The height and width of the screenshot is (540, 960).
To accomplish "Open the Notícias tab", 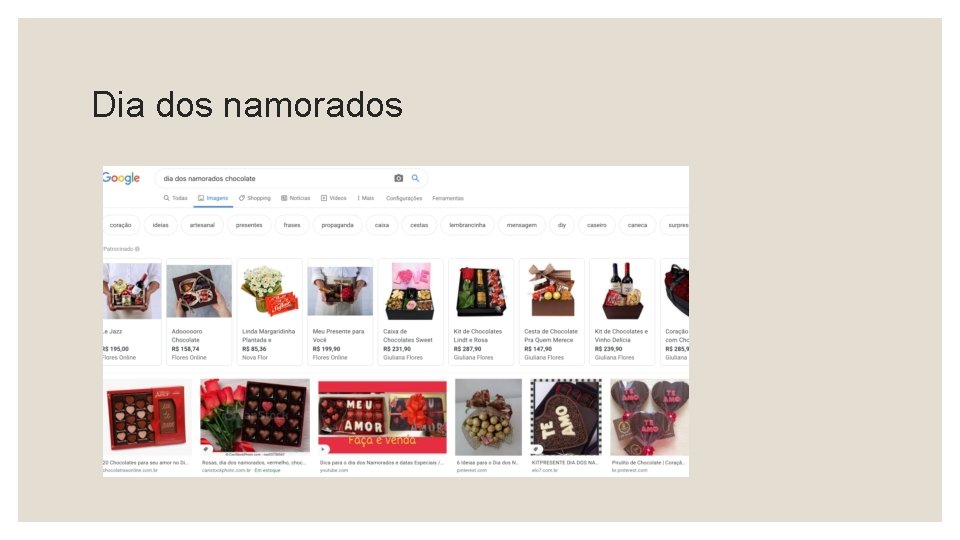I will pyautogui.click(x=296, y=198).
